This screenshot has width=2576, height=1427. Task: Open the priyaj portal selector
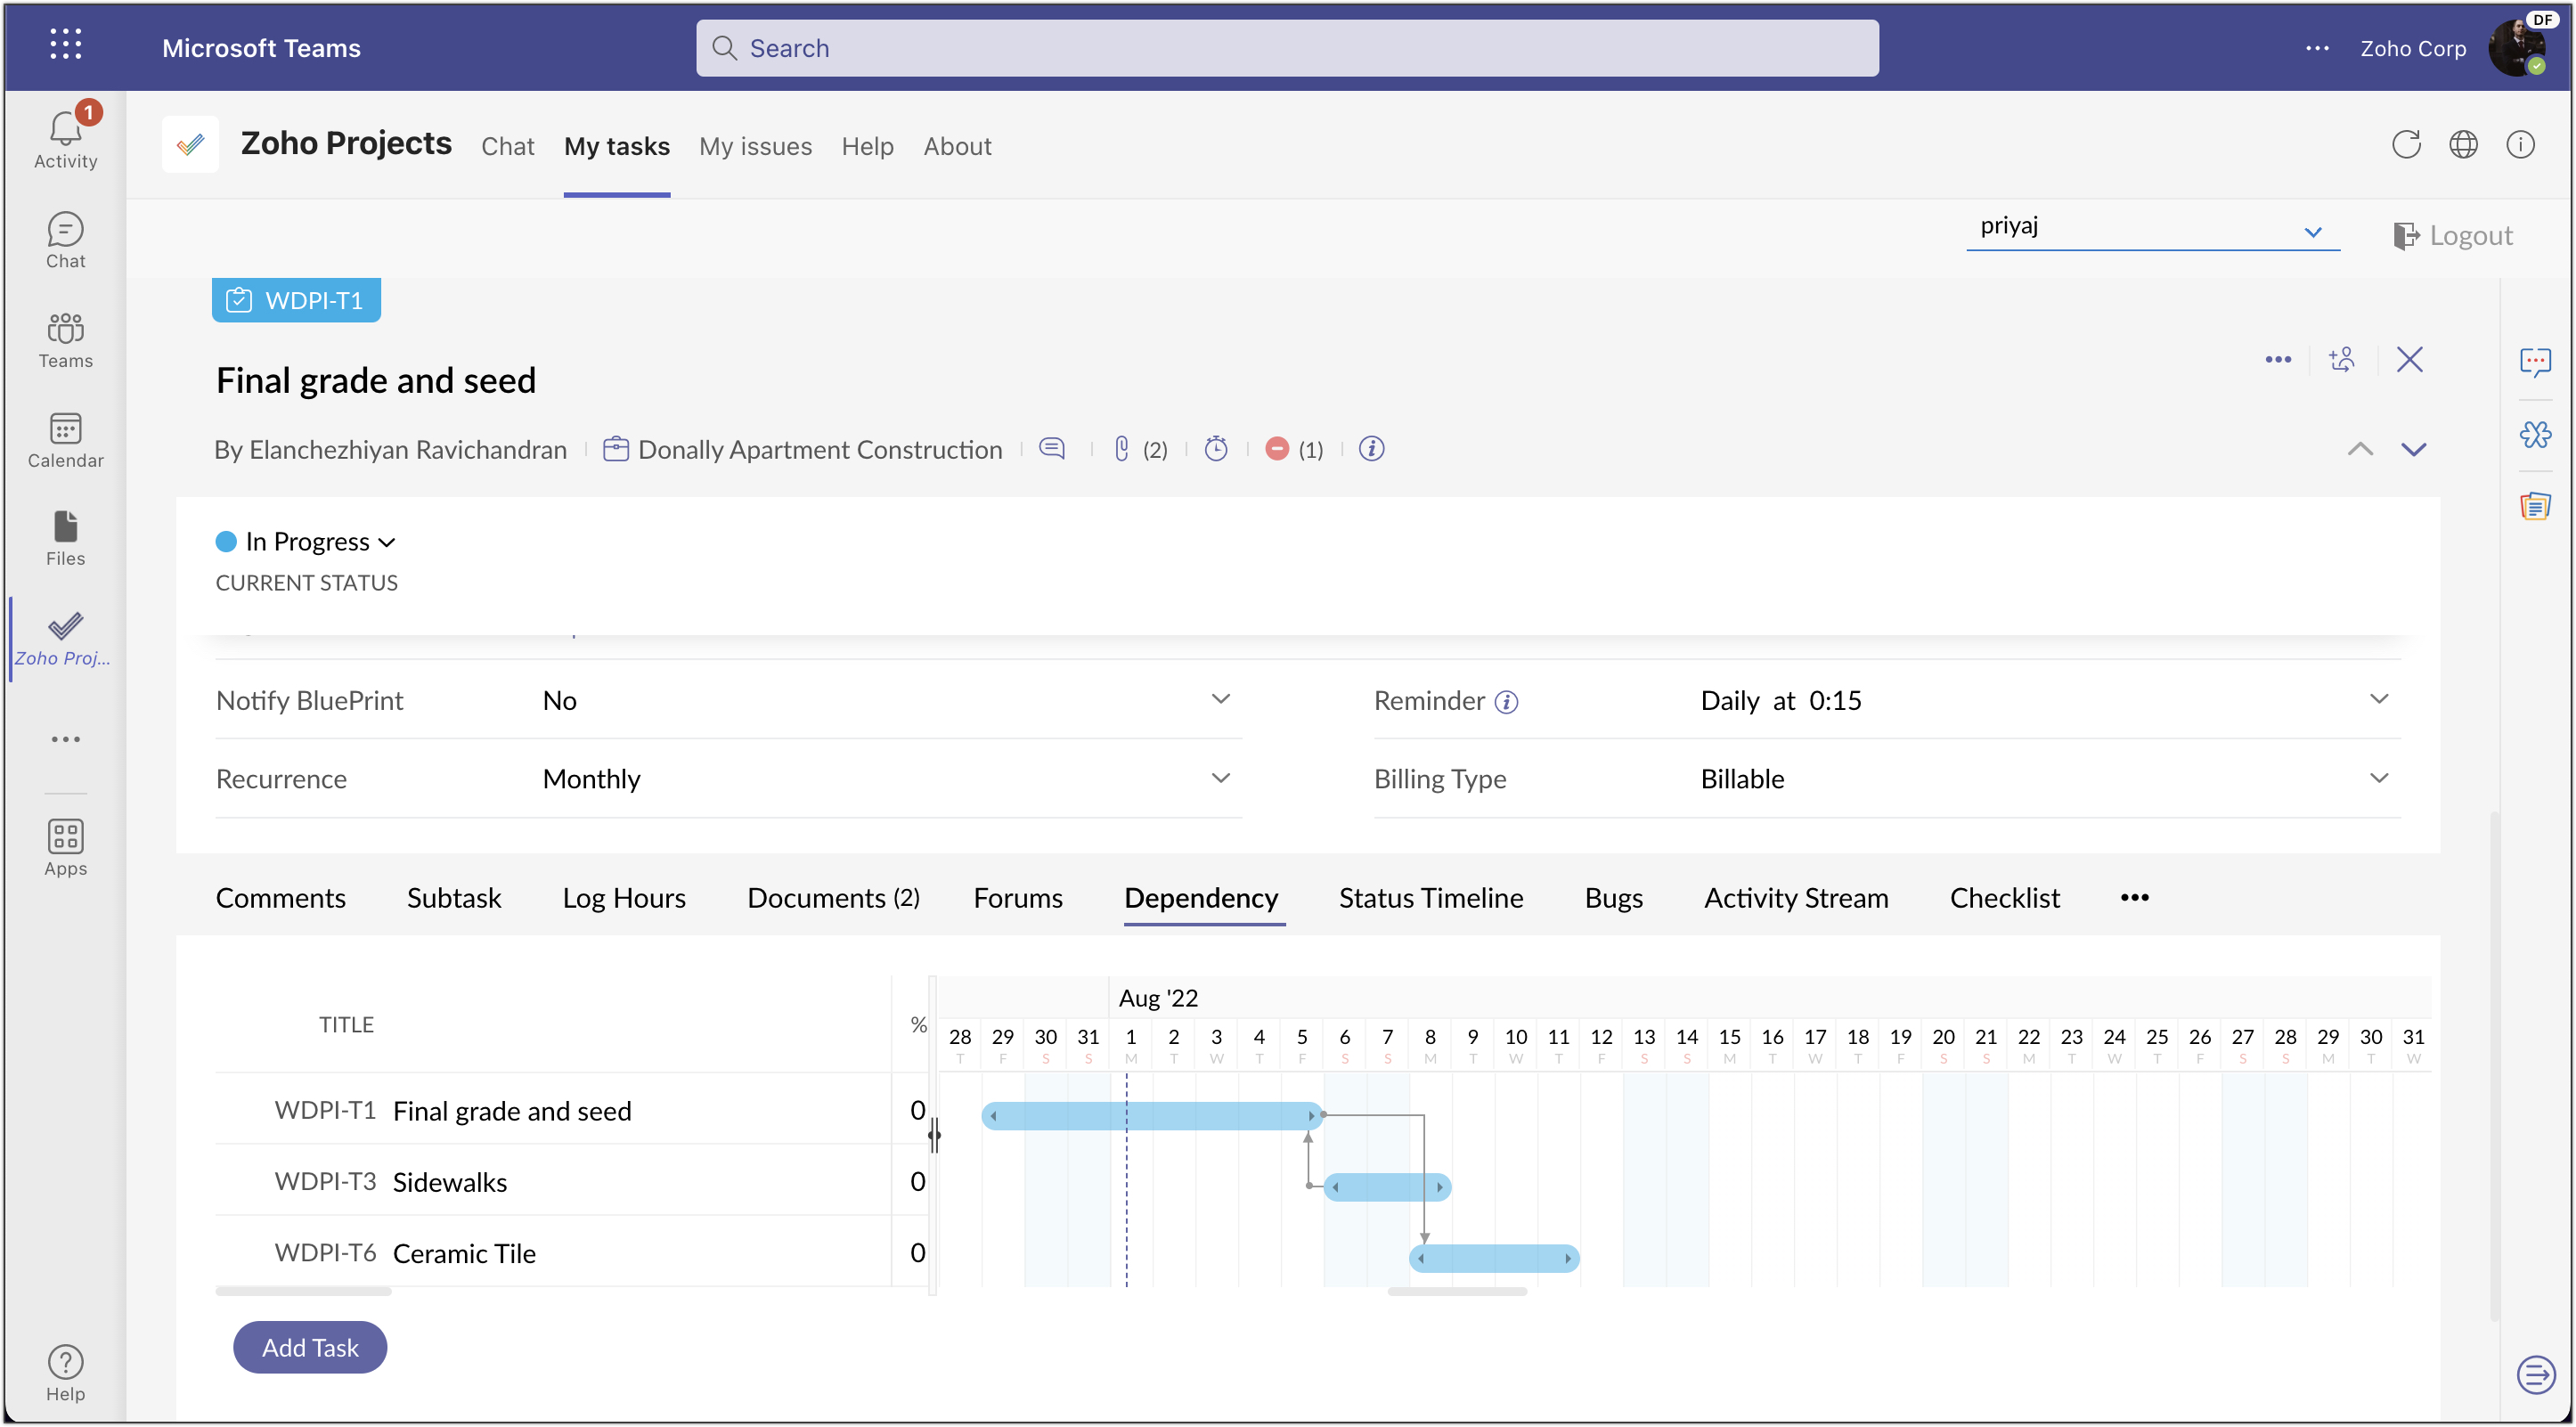click(2150, 229)
